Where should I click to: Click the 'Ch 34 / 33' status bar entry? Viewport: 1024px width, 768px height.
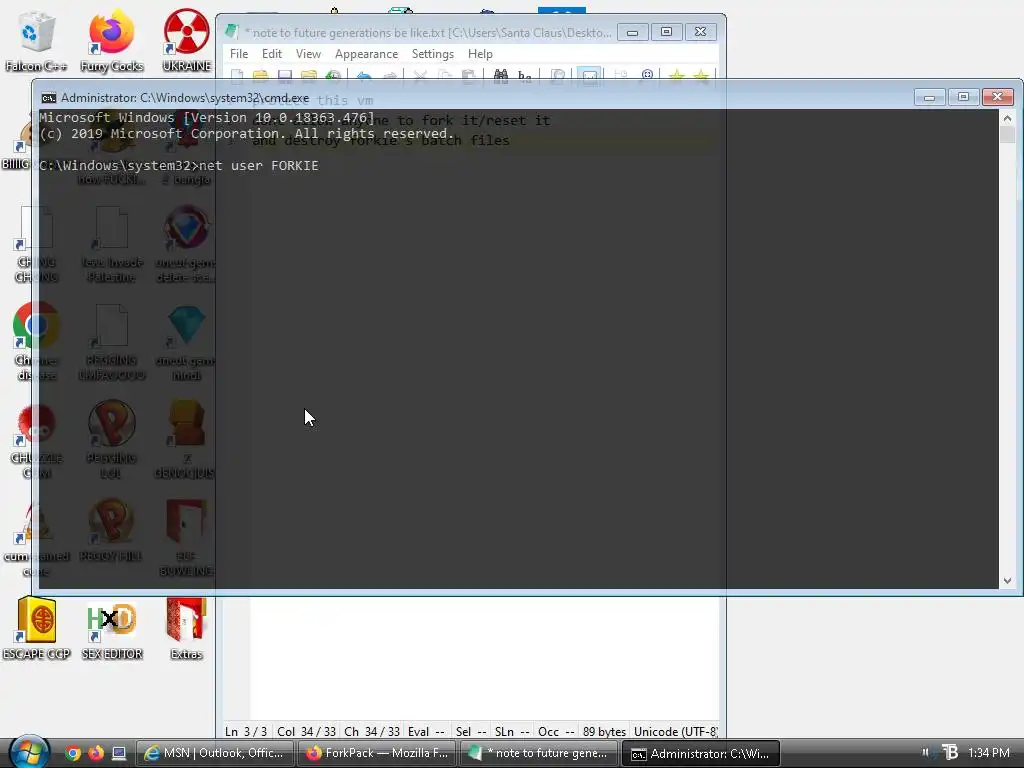pyautogui.click(x=372, y=731)
